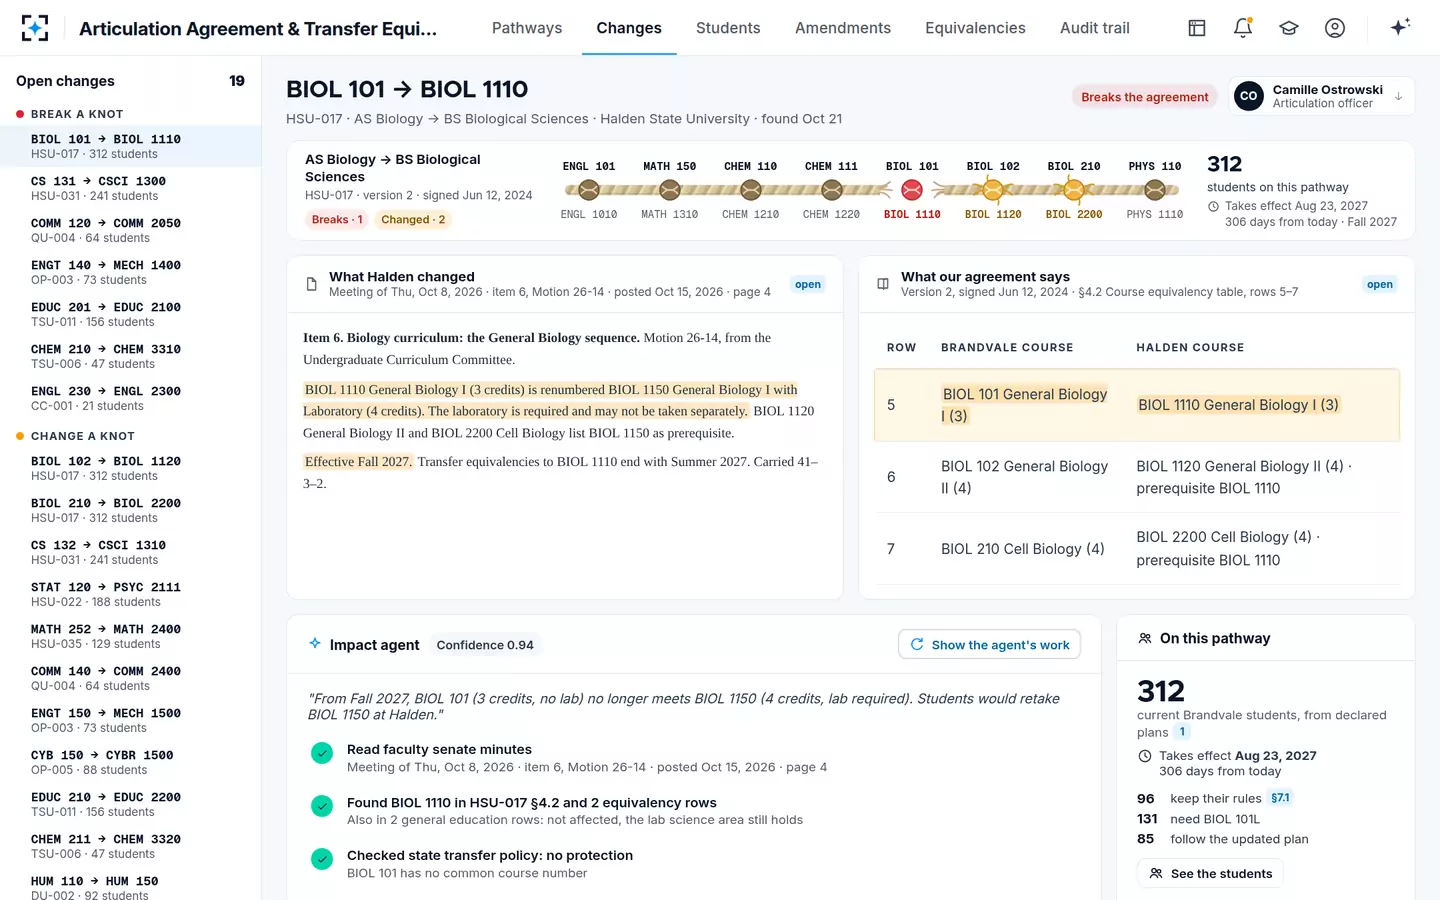Select the red BIOL 101 broken knot
The image size is (1440, 900).
pyautogui.click(x=912, y=189)
